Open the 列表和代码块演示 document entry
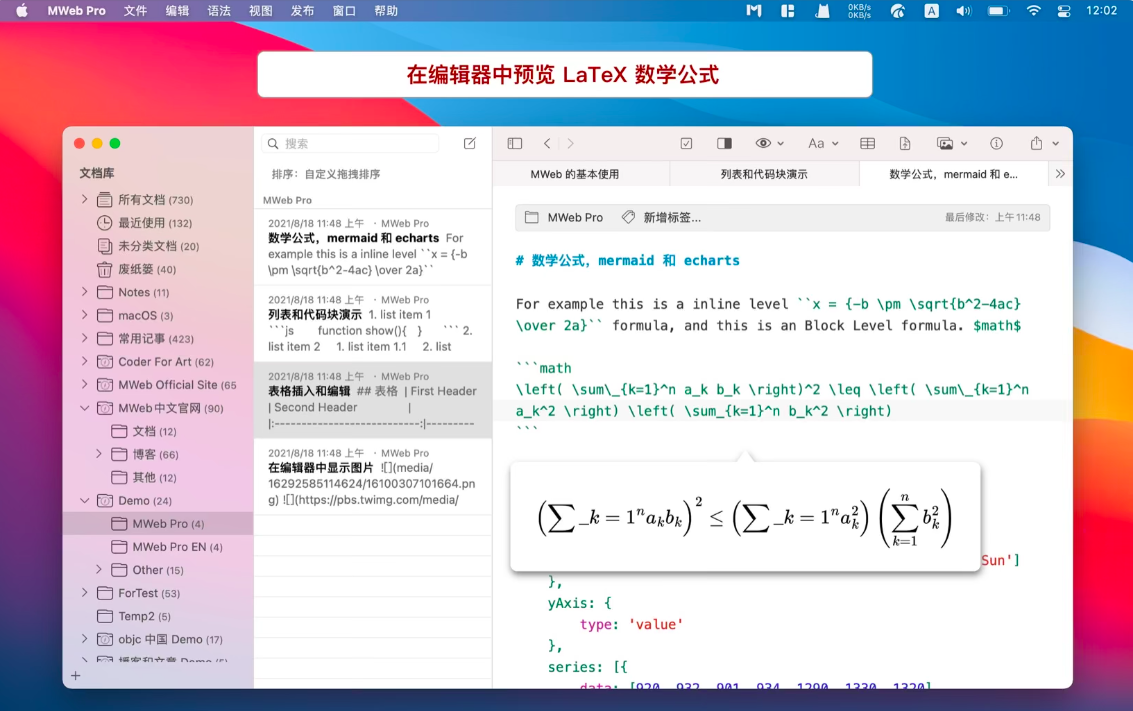The width and height of the screenshot is (1133, 711). coord(373,324)
